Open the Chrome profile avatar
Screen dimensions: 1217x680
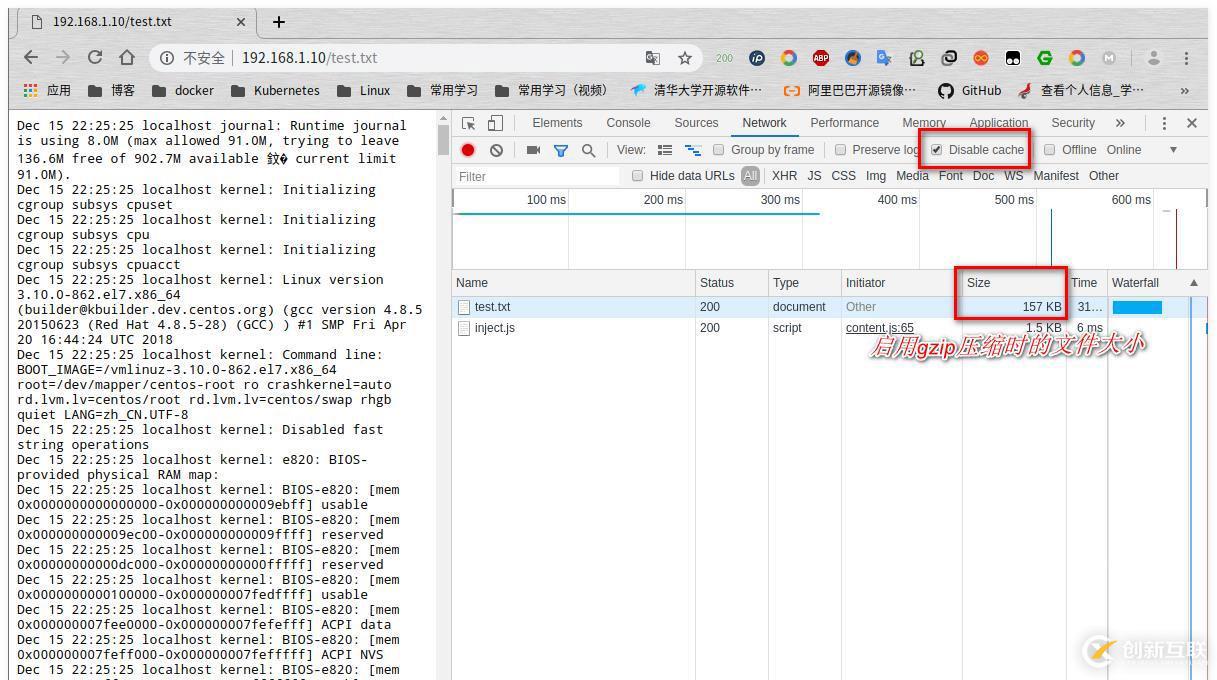pyautogui.click(x=1153, y=58)
